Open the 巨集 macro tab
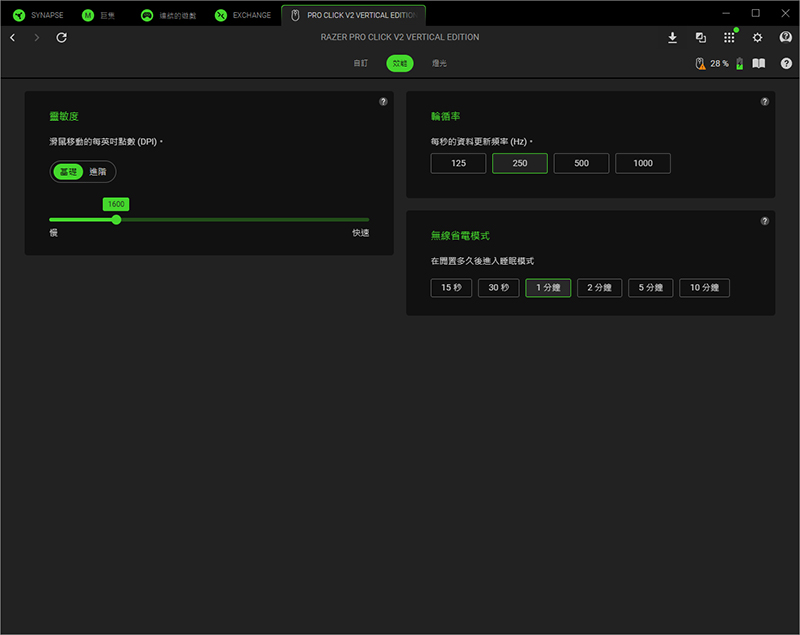Viewport: 800px width, 635px height. (x=99, y=15)
